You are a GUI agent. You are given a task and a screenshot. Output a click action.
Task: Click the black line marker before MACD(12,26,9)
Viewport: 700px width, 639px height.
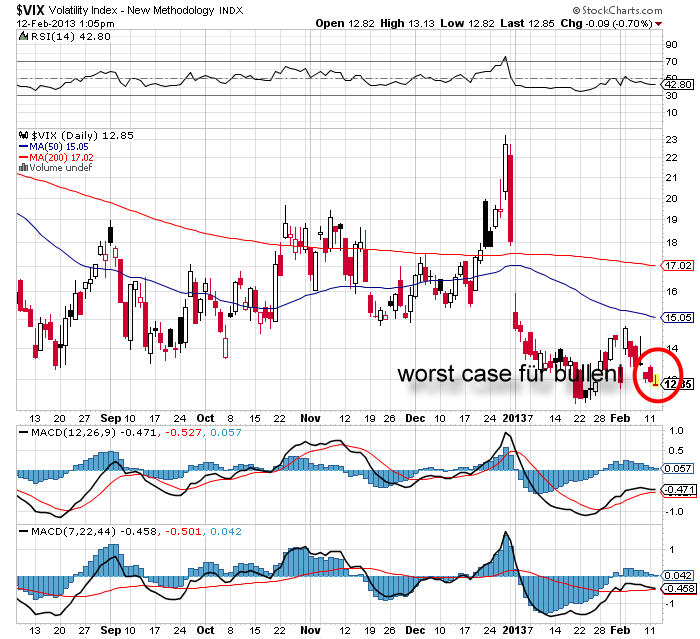tap(23, 432)
